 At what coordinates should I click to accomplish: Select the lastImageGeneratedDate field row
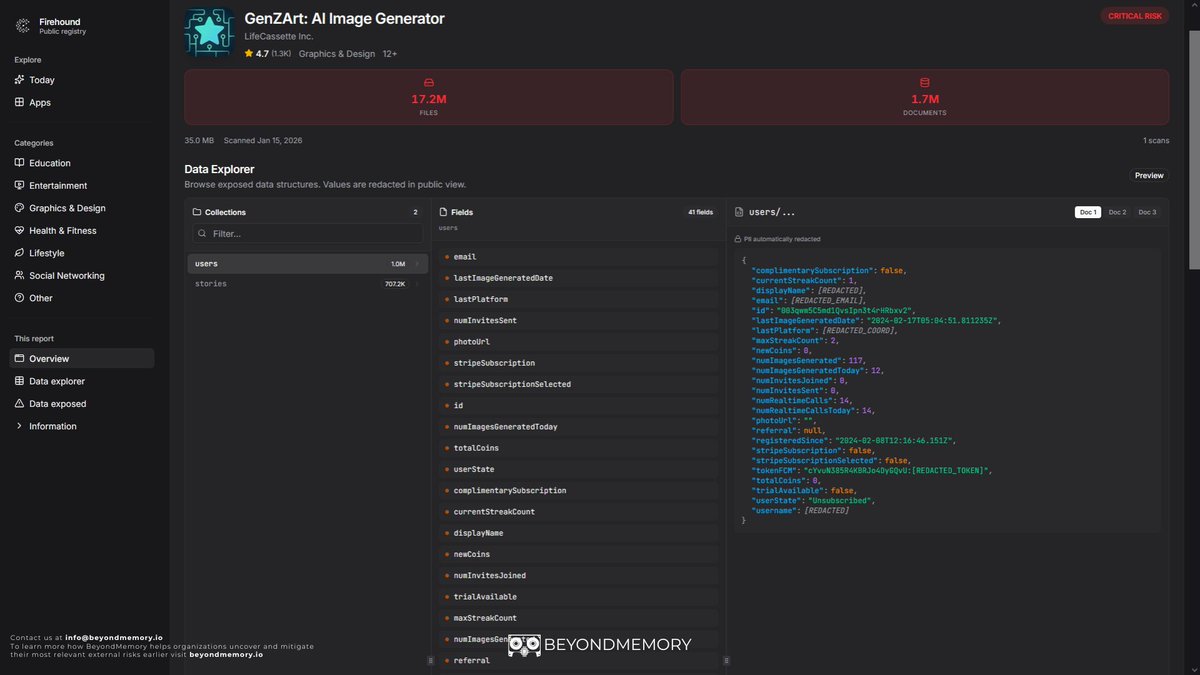pyautogui.click(x=578, y=278)
